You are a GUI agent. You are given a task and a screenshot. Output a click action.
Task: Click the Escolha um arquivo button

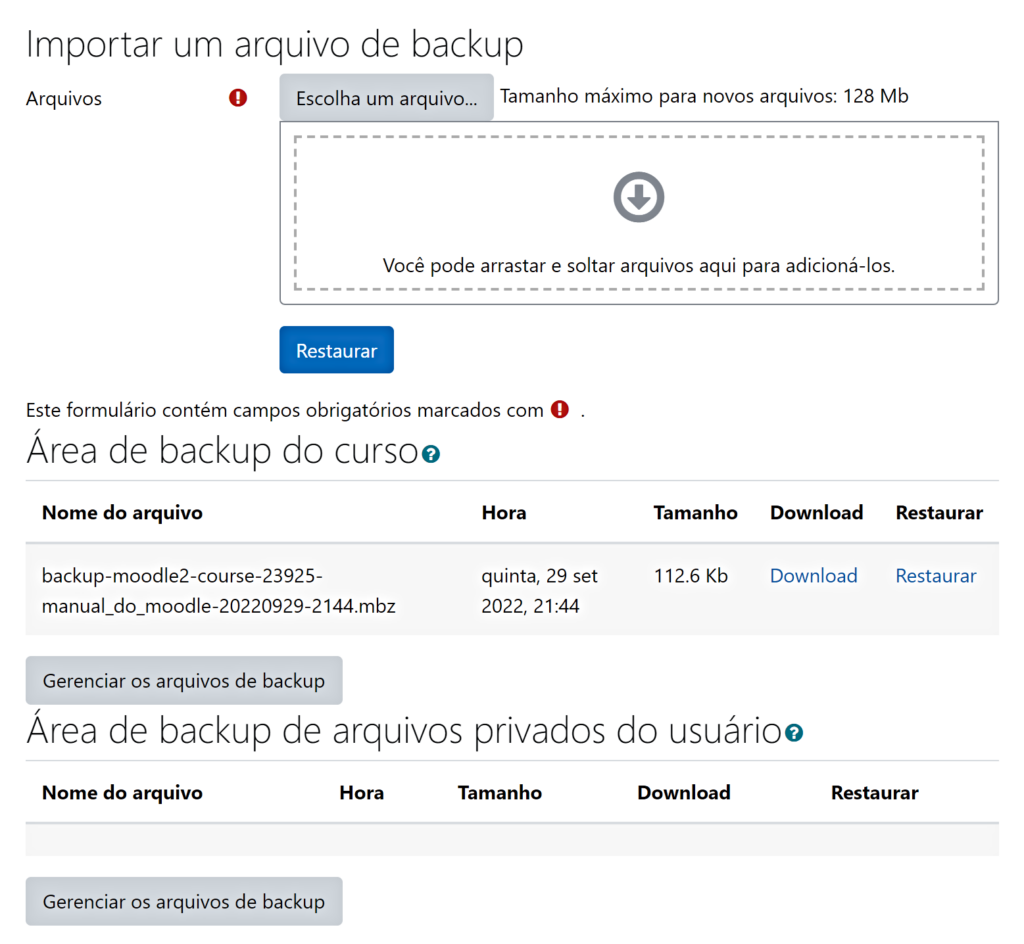pyautogui.click(x=387, y=97)
